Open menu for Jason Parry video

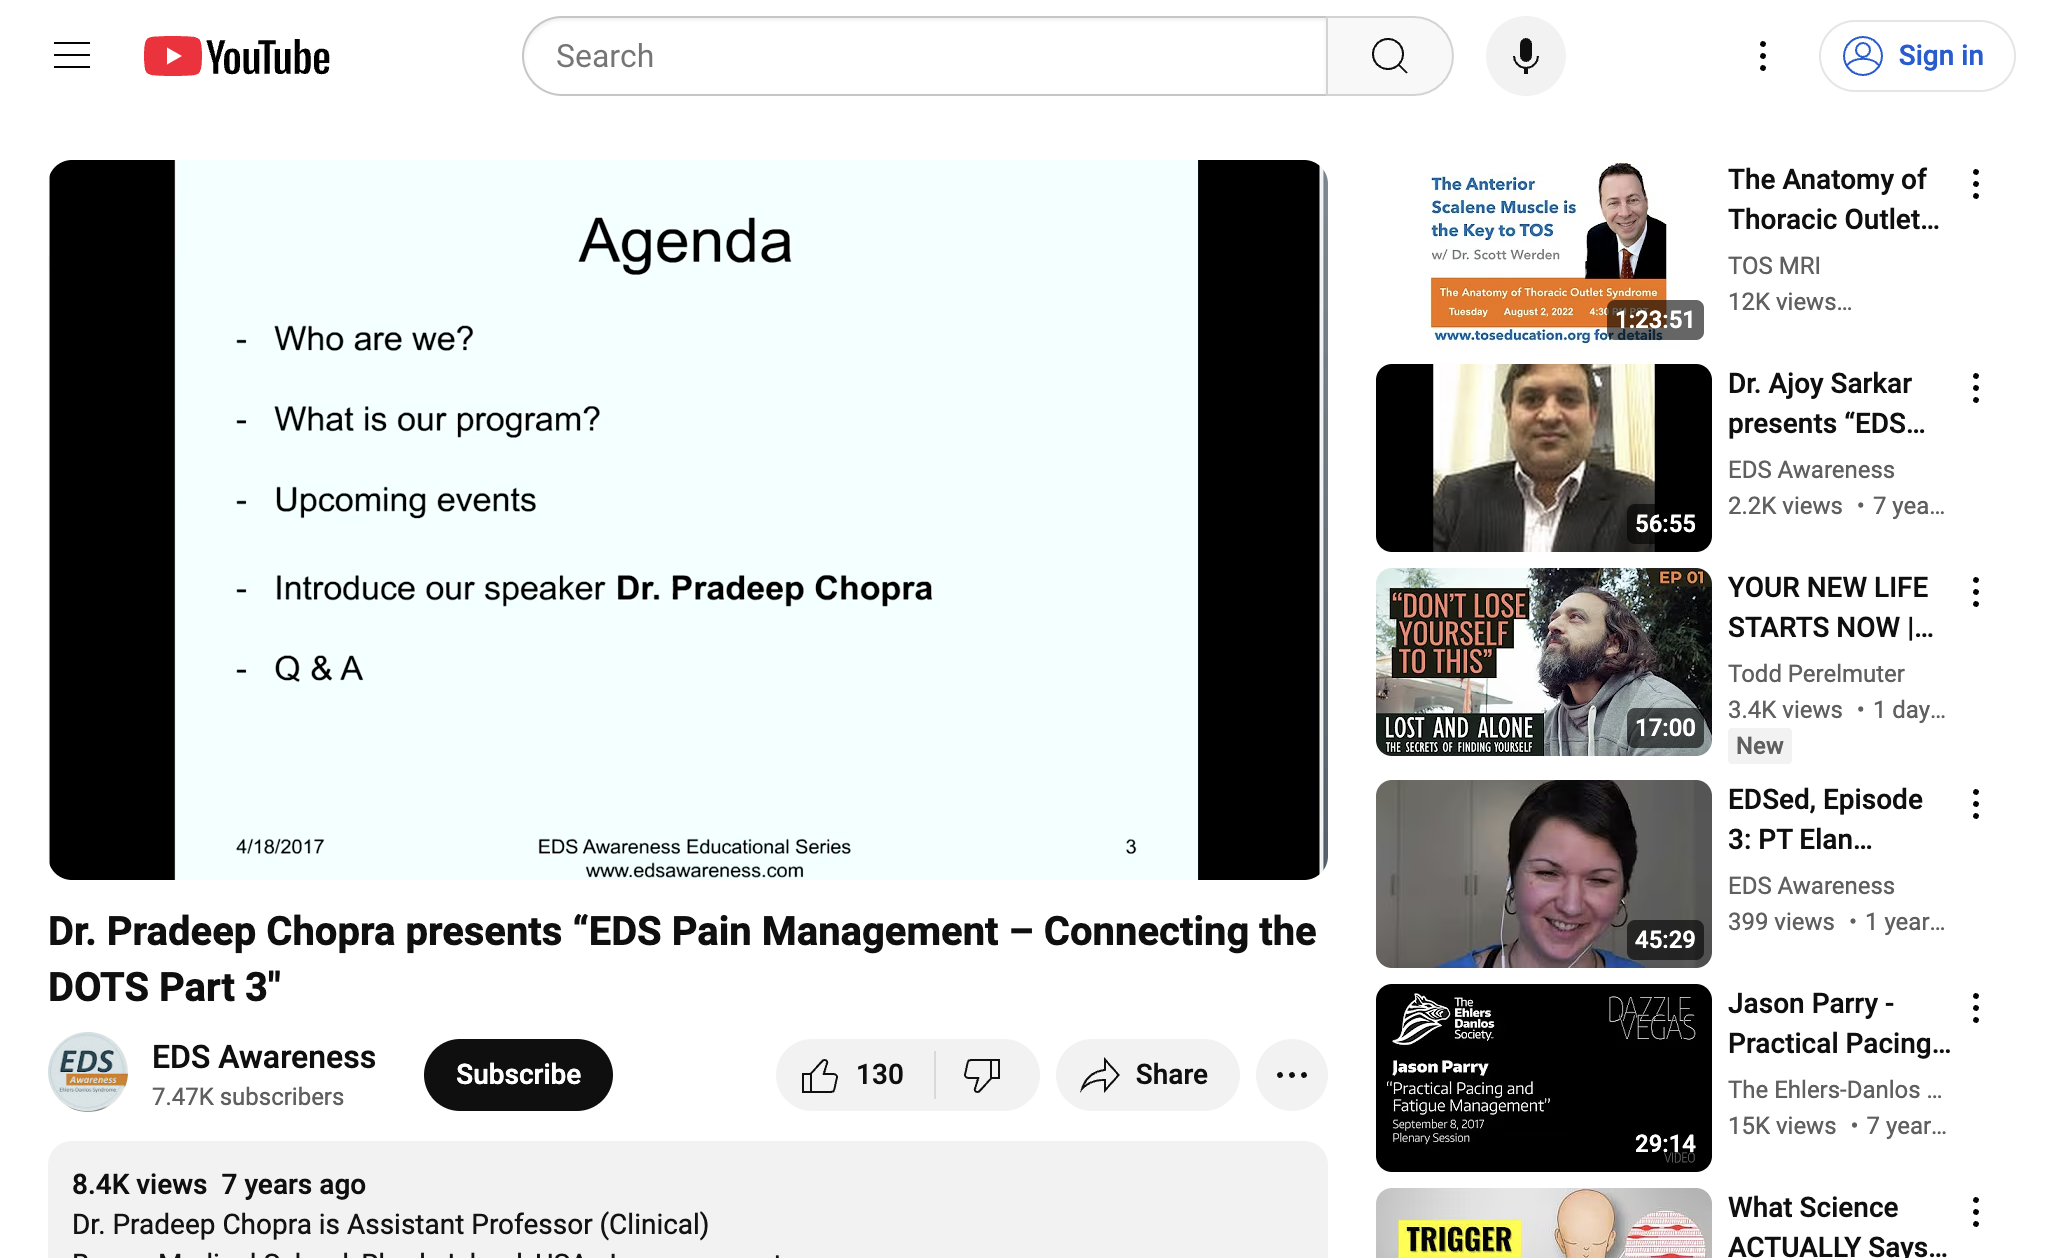pos(1976,1008)
